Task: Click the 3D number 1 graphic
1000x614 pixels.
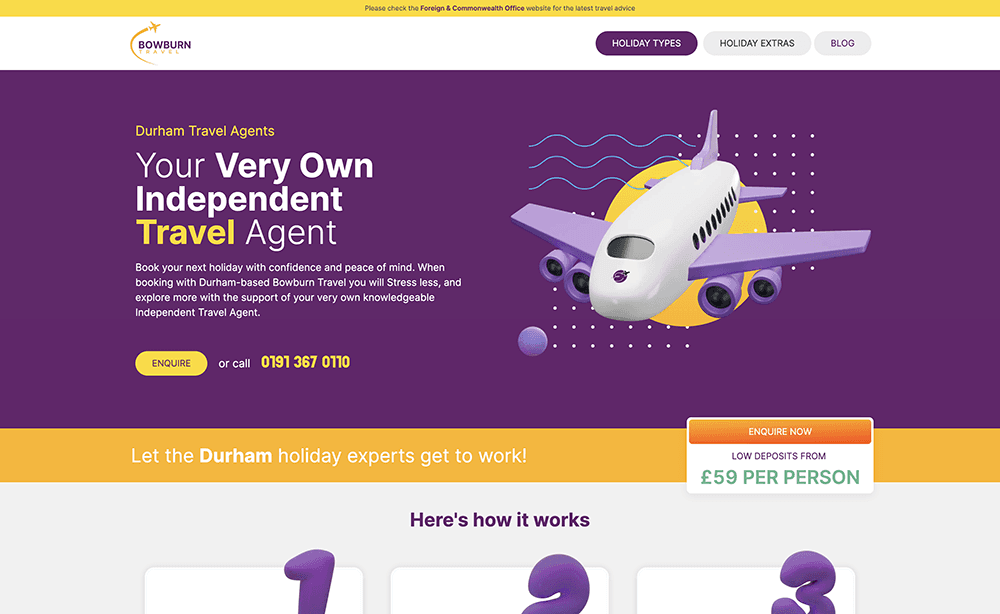Action: tap(311, 581)
